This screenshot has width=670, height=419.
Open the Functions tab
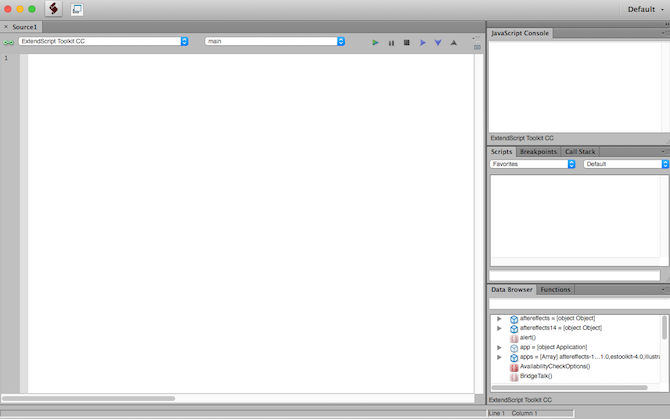coord(555,290)
